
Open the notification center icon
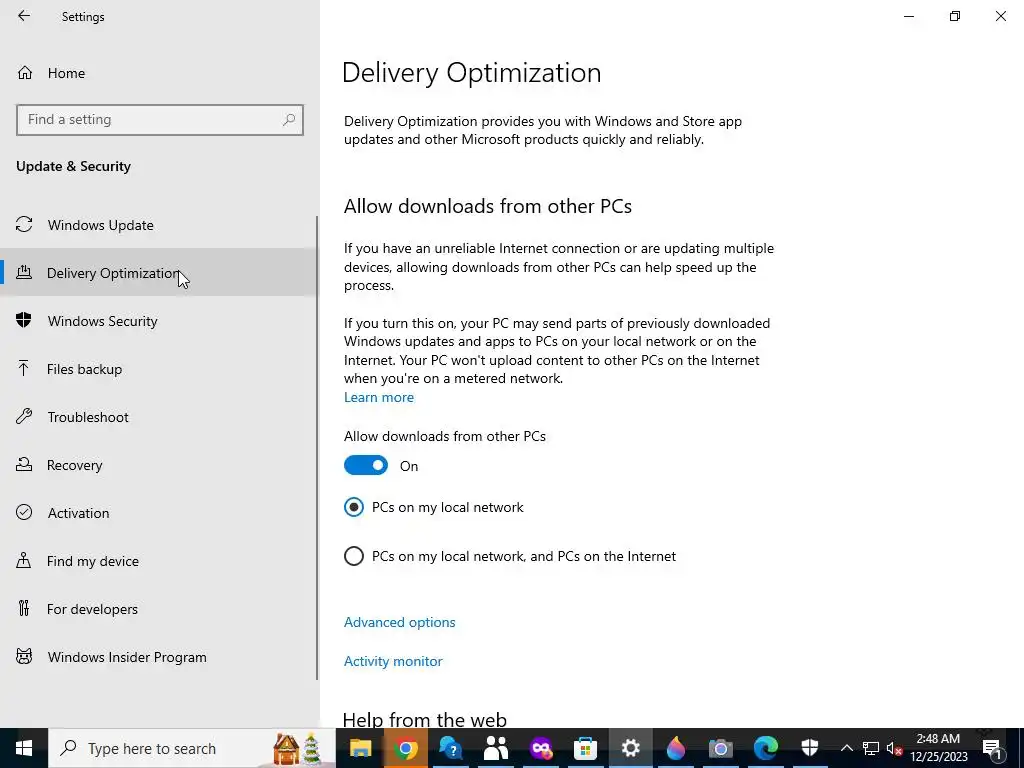coord(993,748)
